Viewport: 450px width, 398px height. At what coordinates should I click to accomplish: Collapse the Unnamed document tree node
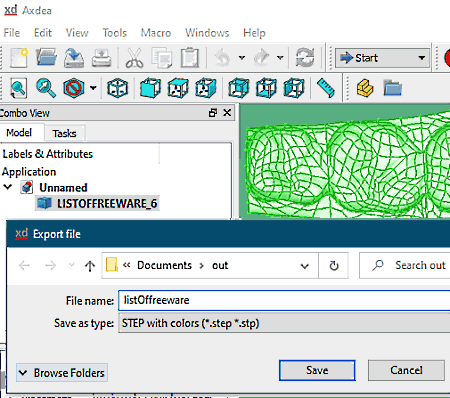(x=8, y=187)
